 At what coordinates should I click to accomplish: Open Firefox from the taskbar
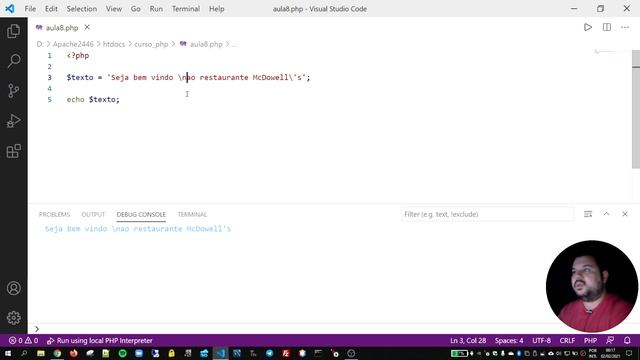pos(73,353)
